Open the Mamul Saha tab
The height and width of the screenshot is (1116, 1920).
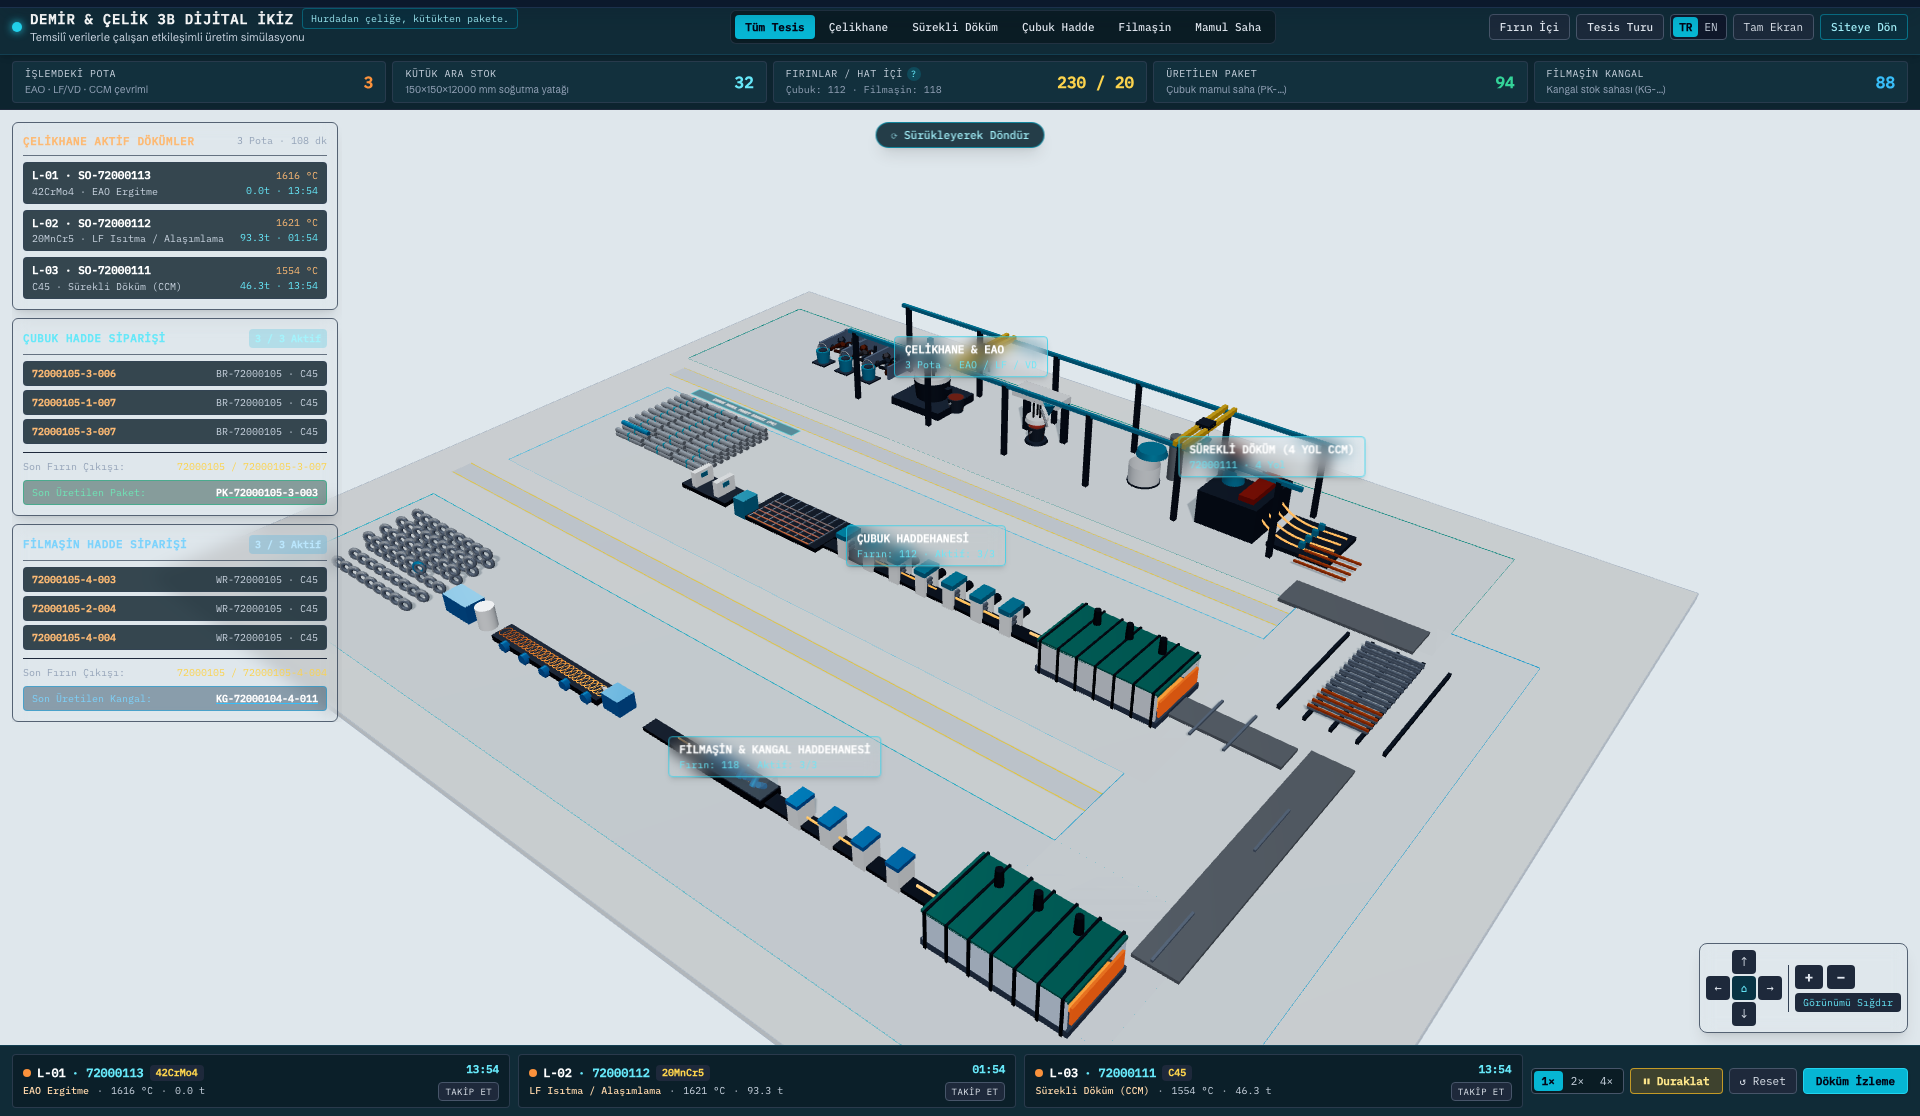pos(1228,27)
